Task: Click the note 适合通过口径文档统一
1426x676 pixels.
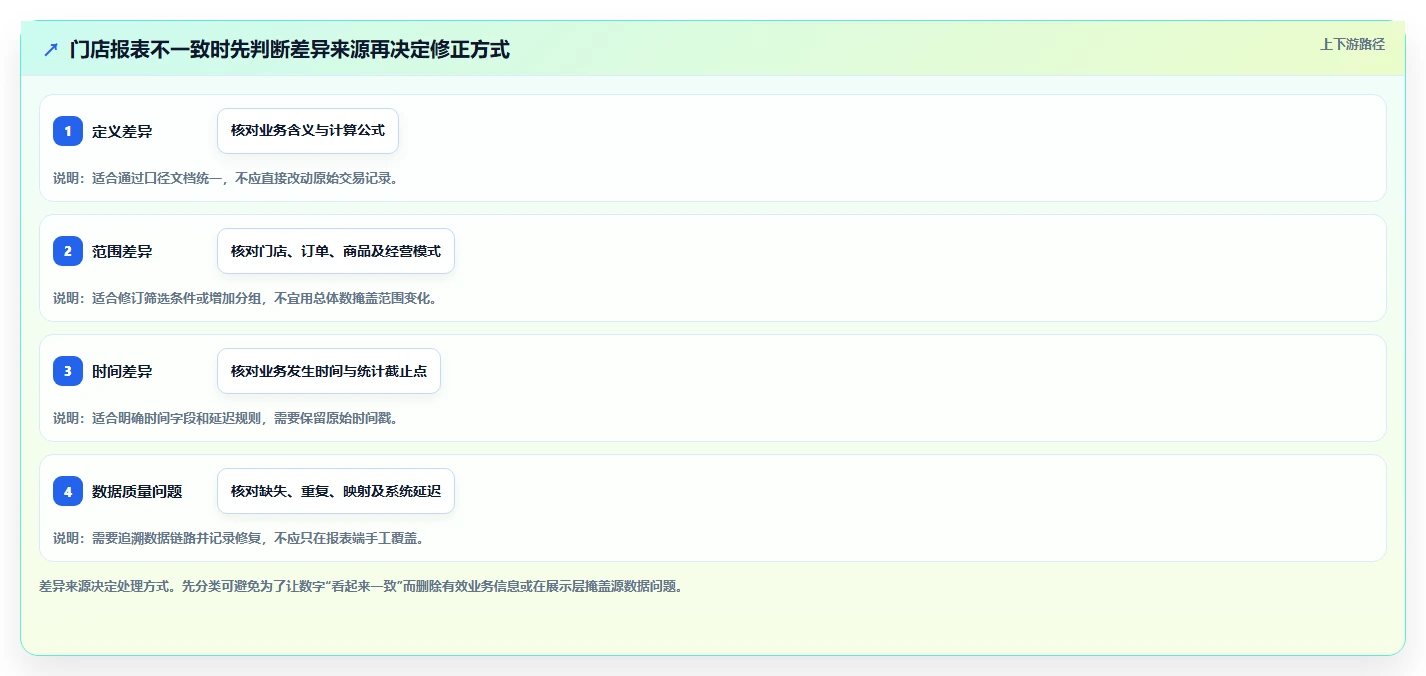Action: (x=159, y=178)
